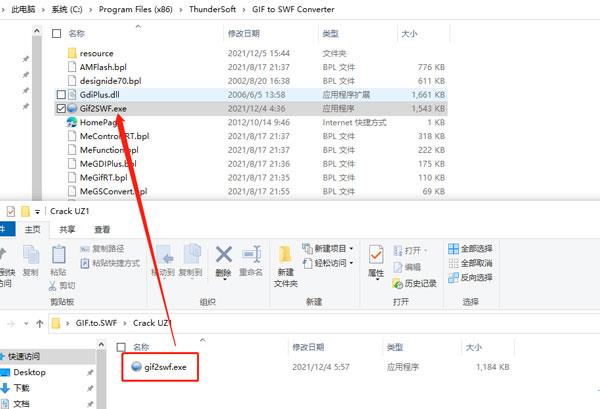Viewport: 600px width, 409px height.
Task: Select the resource folder icon
Action: point(71,52)
